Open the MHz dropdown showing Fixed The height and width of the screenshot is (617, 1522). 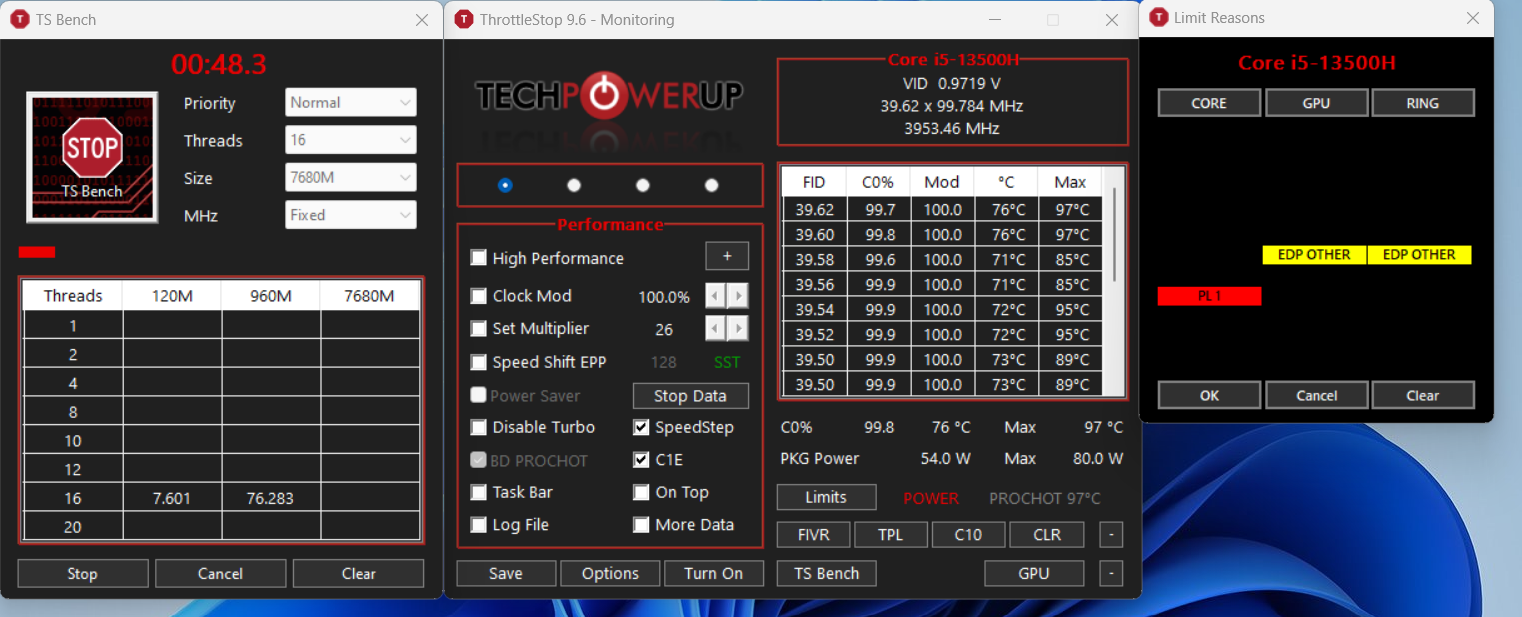pos(351,215)
